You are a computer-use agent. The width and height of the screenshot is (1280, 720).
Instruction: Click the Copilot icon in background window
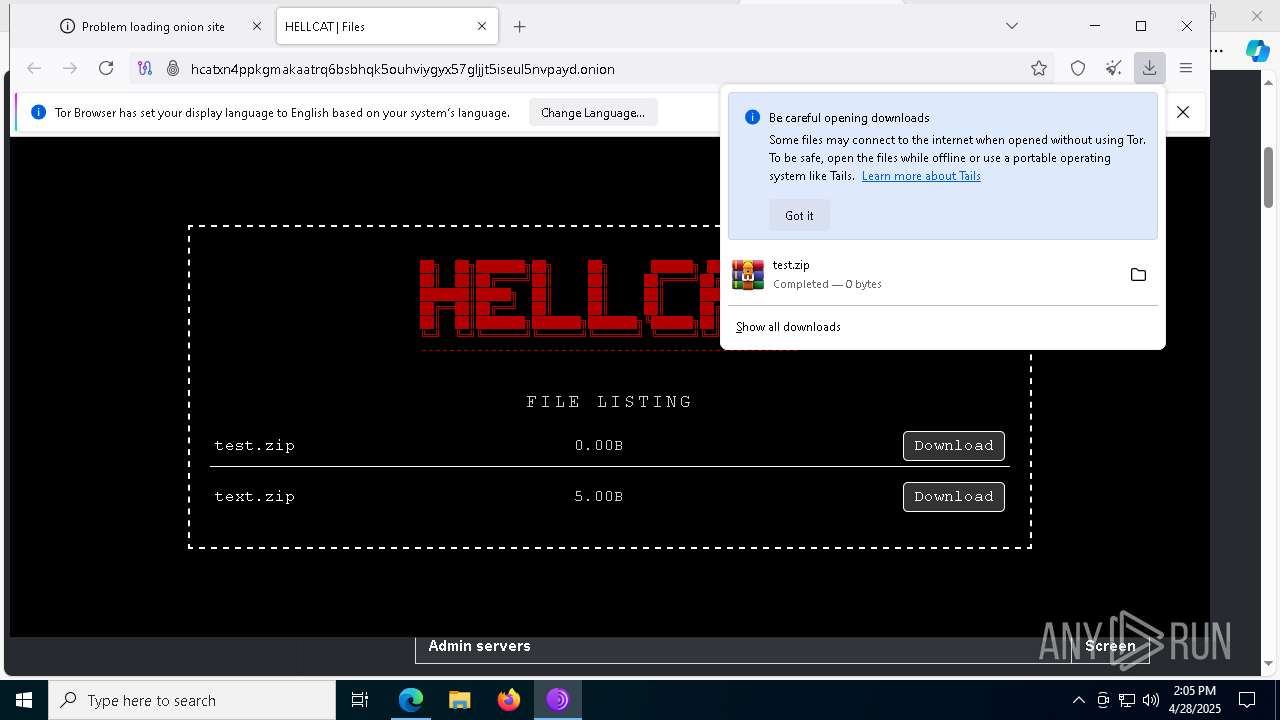point(1257,51)
